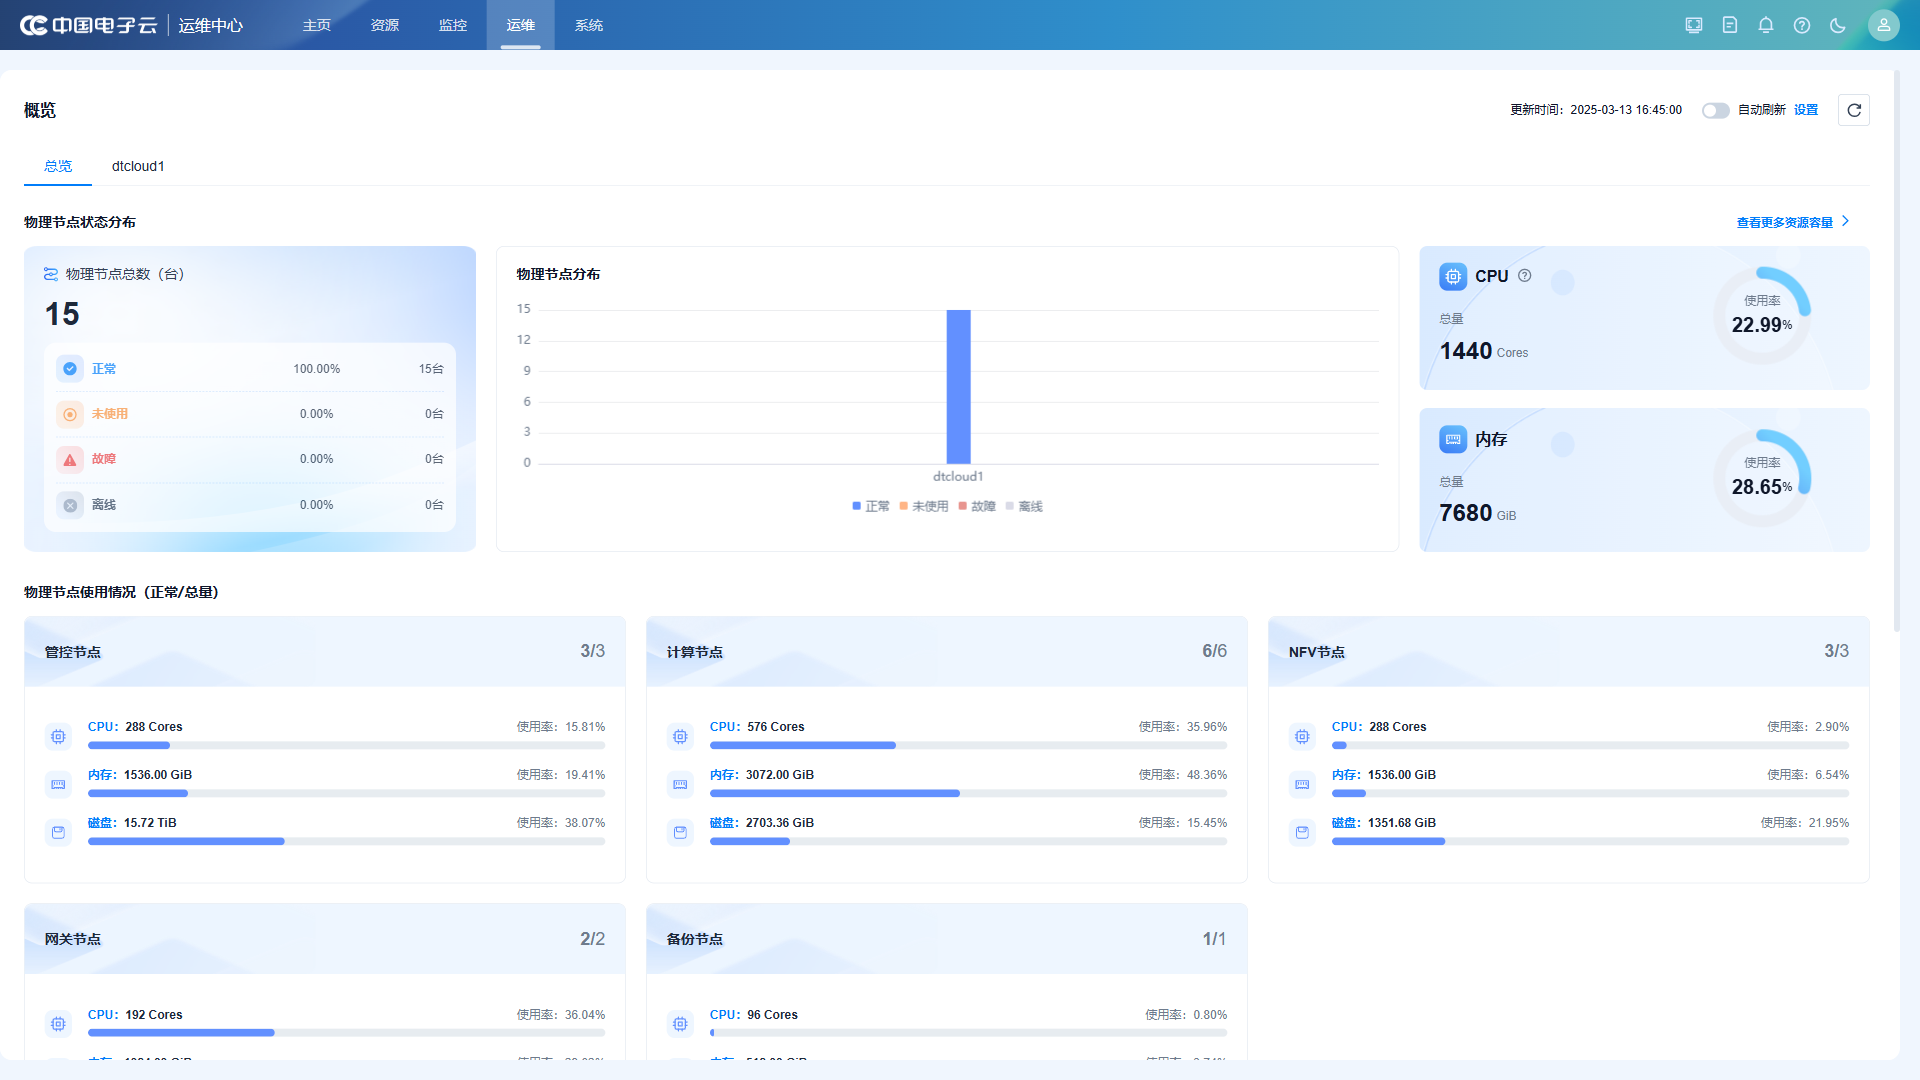Switch to dark mode with the moon icon
Screen dimensions: 1920x1080
(x=1838, y=25)
